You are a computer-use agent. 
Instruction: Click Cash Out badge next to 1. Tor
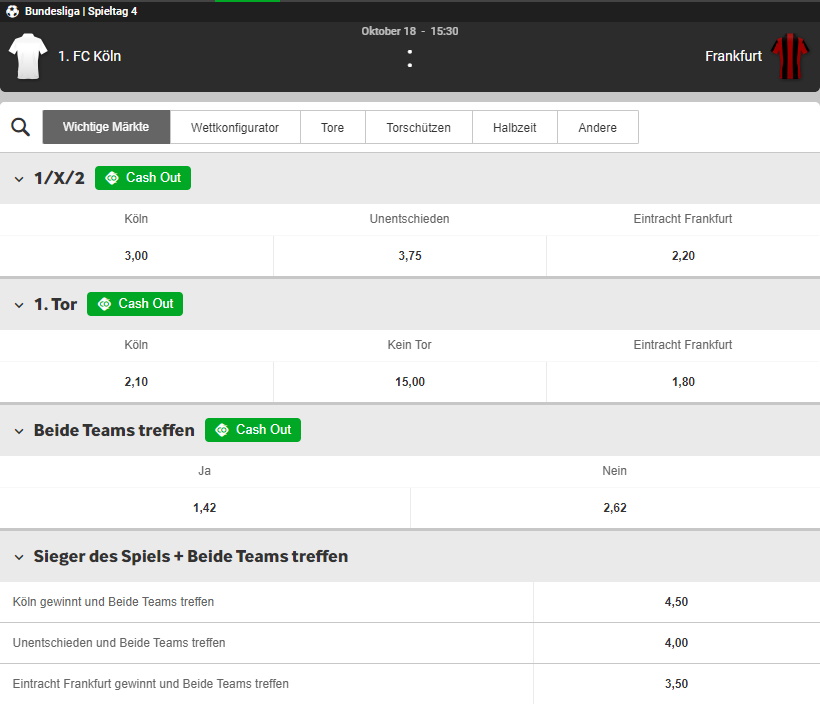135,304
